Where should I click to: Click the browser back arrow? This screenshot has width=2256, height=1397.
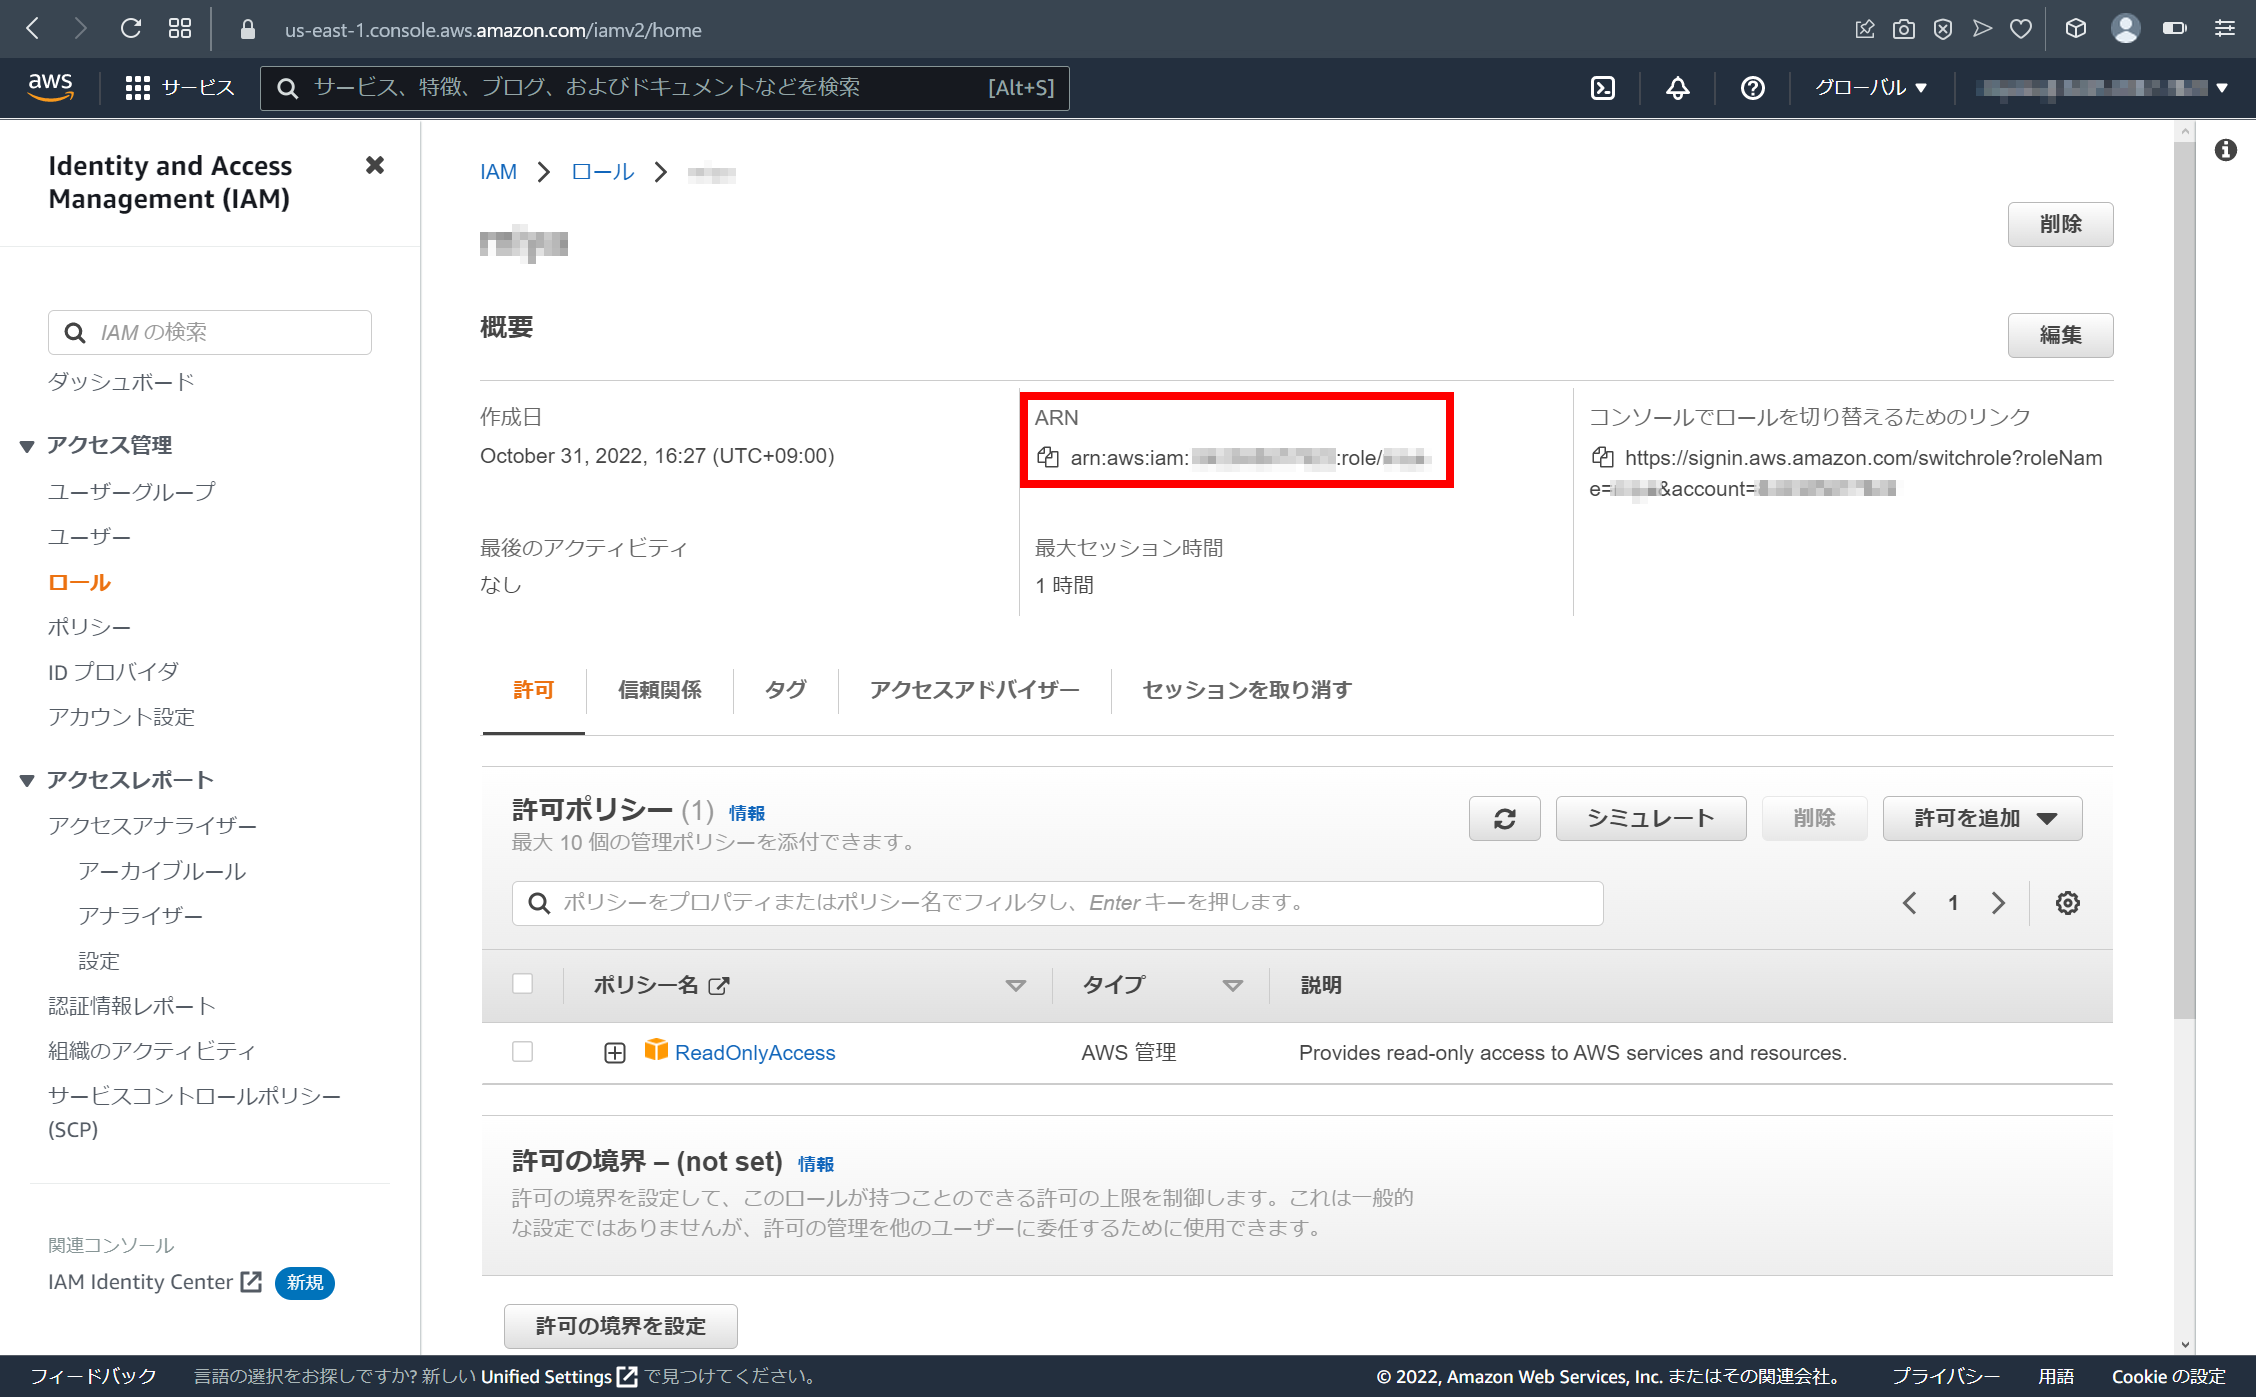point(33,29)
